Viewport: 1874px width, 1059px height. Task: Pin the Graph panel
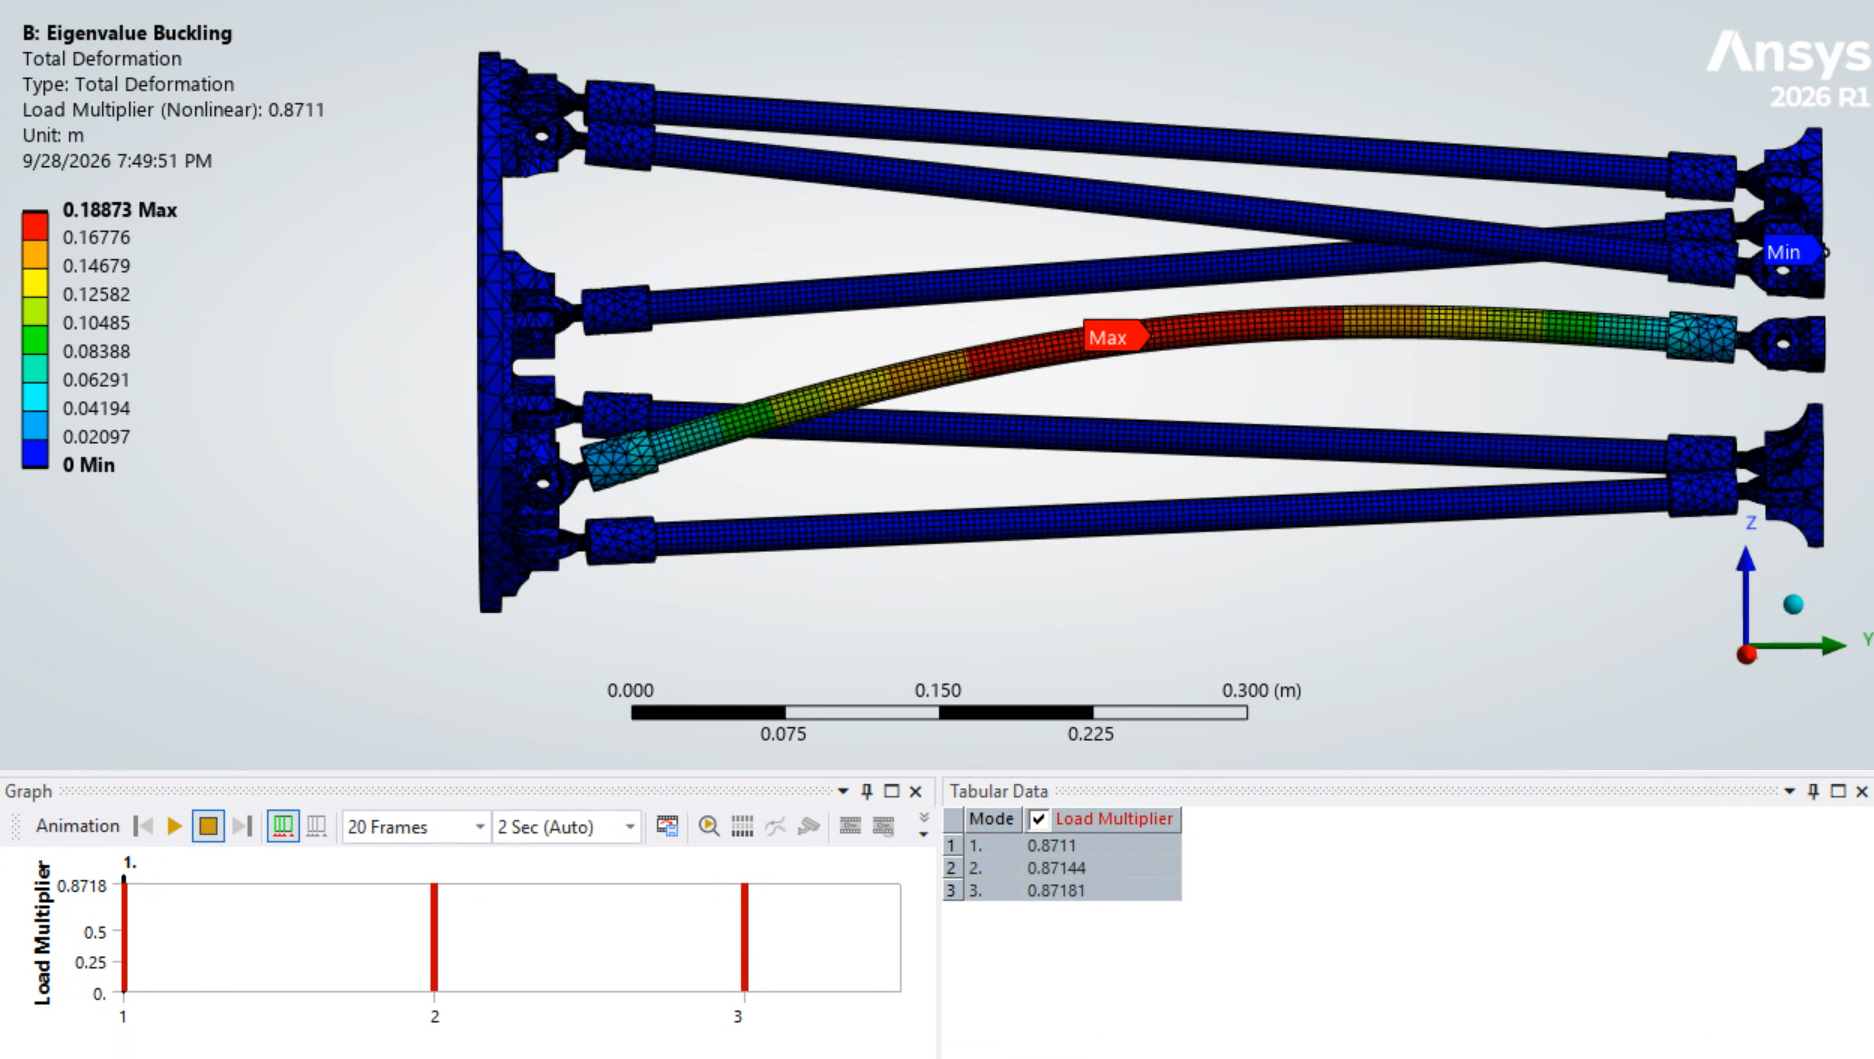pos(867,791)
